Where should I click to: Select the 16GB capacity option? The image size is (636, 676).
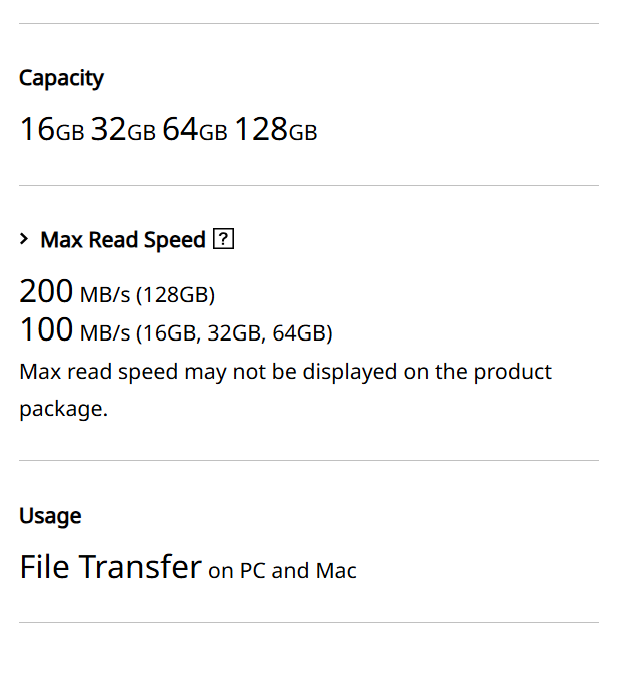pyautogui.click(x=52, y=130)
